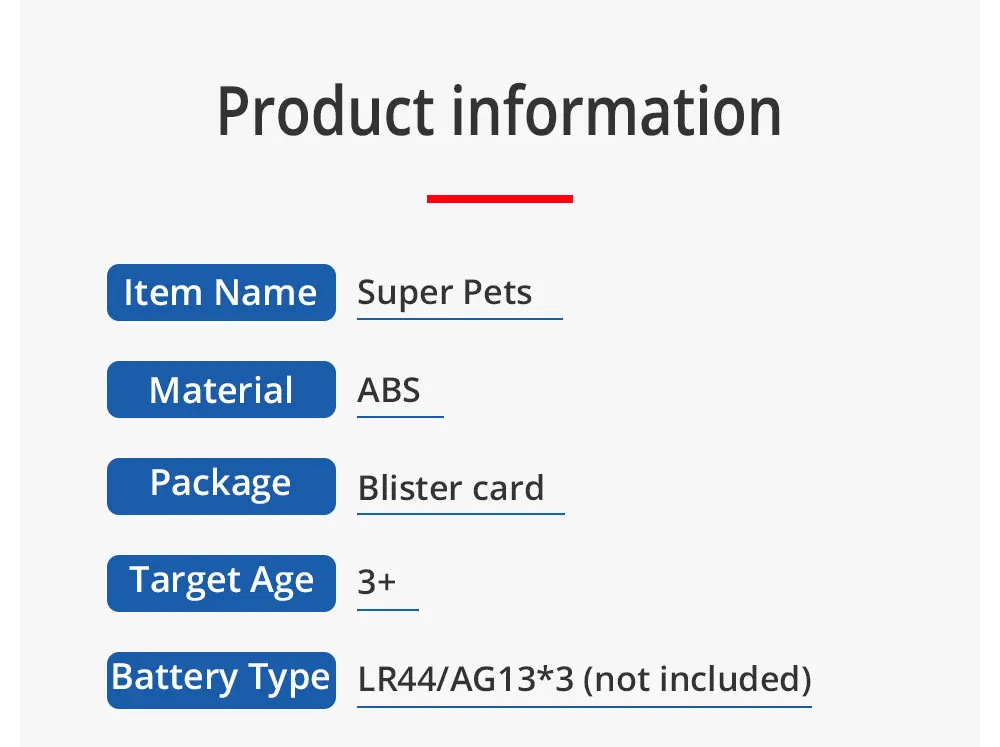
Task: Click the Material blue label
Action: click(x=221, y=390)
